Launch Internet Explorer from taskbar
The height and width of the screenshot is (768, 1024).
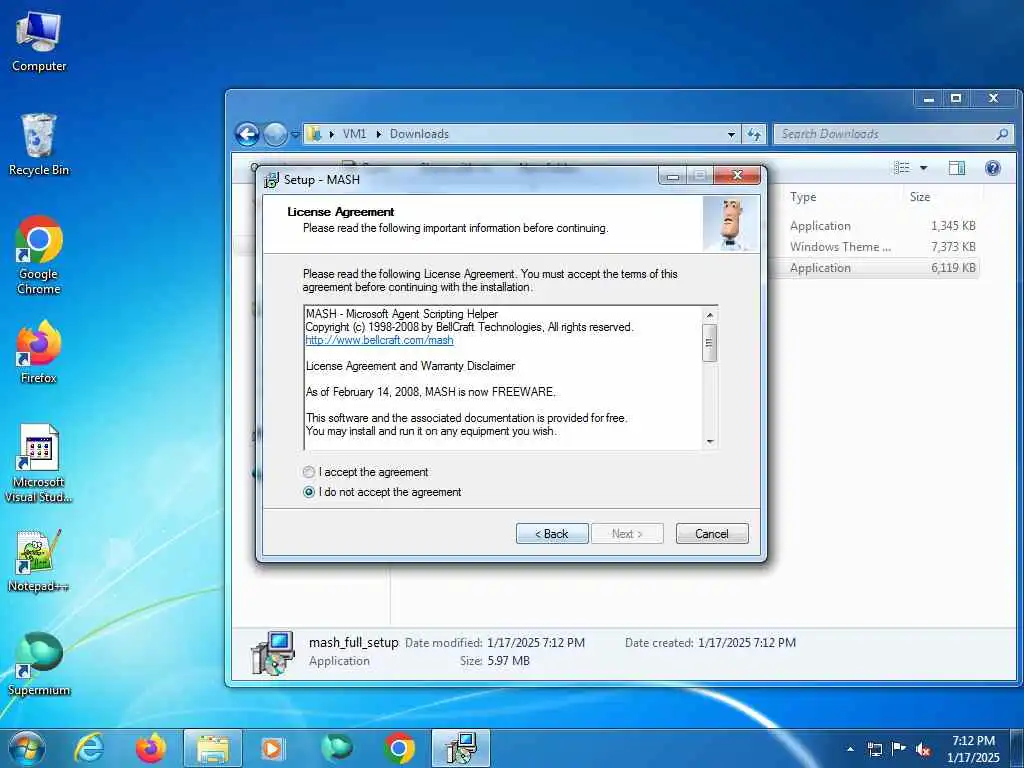point(89,748)
